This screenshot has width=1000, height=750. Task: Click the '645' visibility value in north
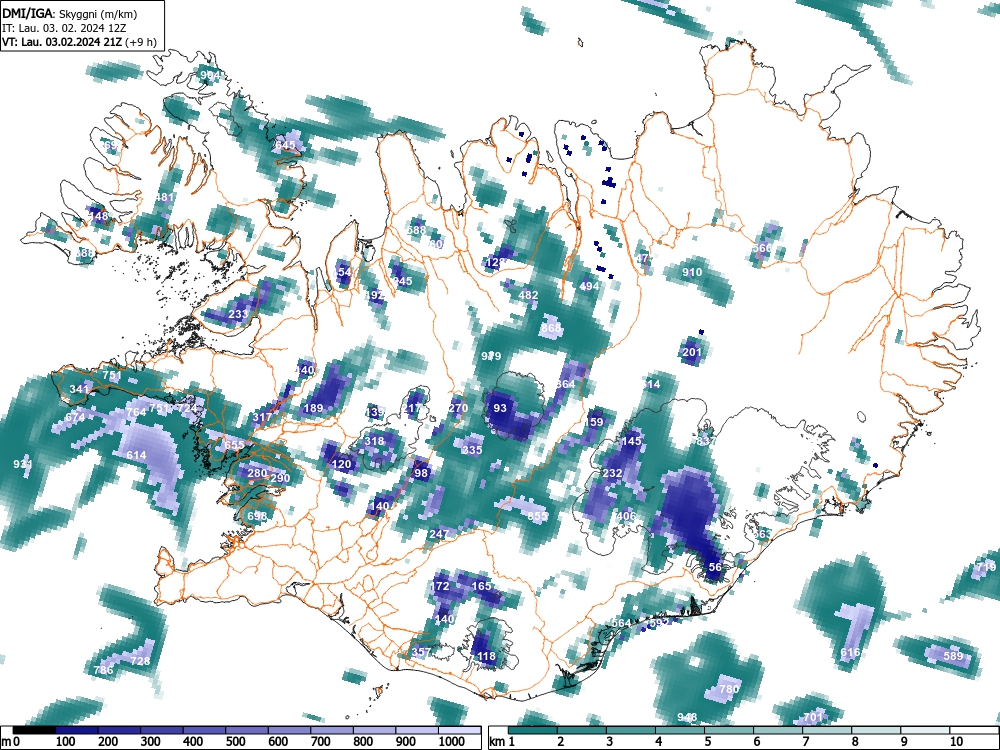pos(285,146)
